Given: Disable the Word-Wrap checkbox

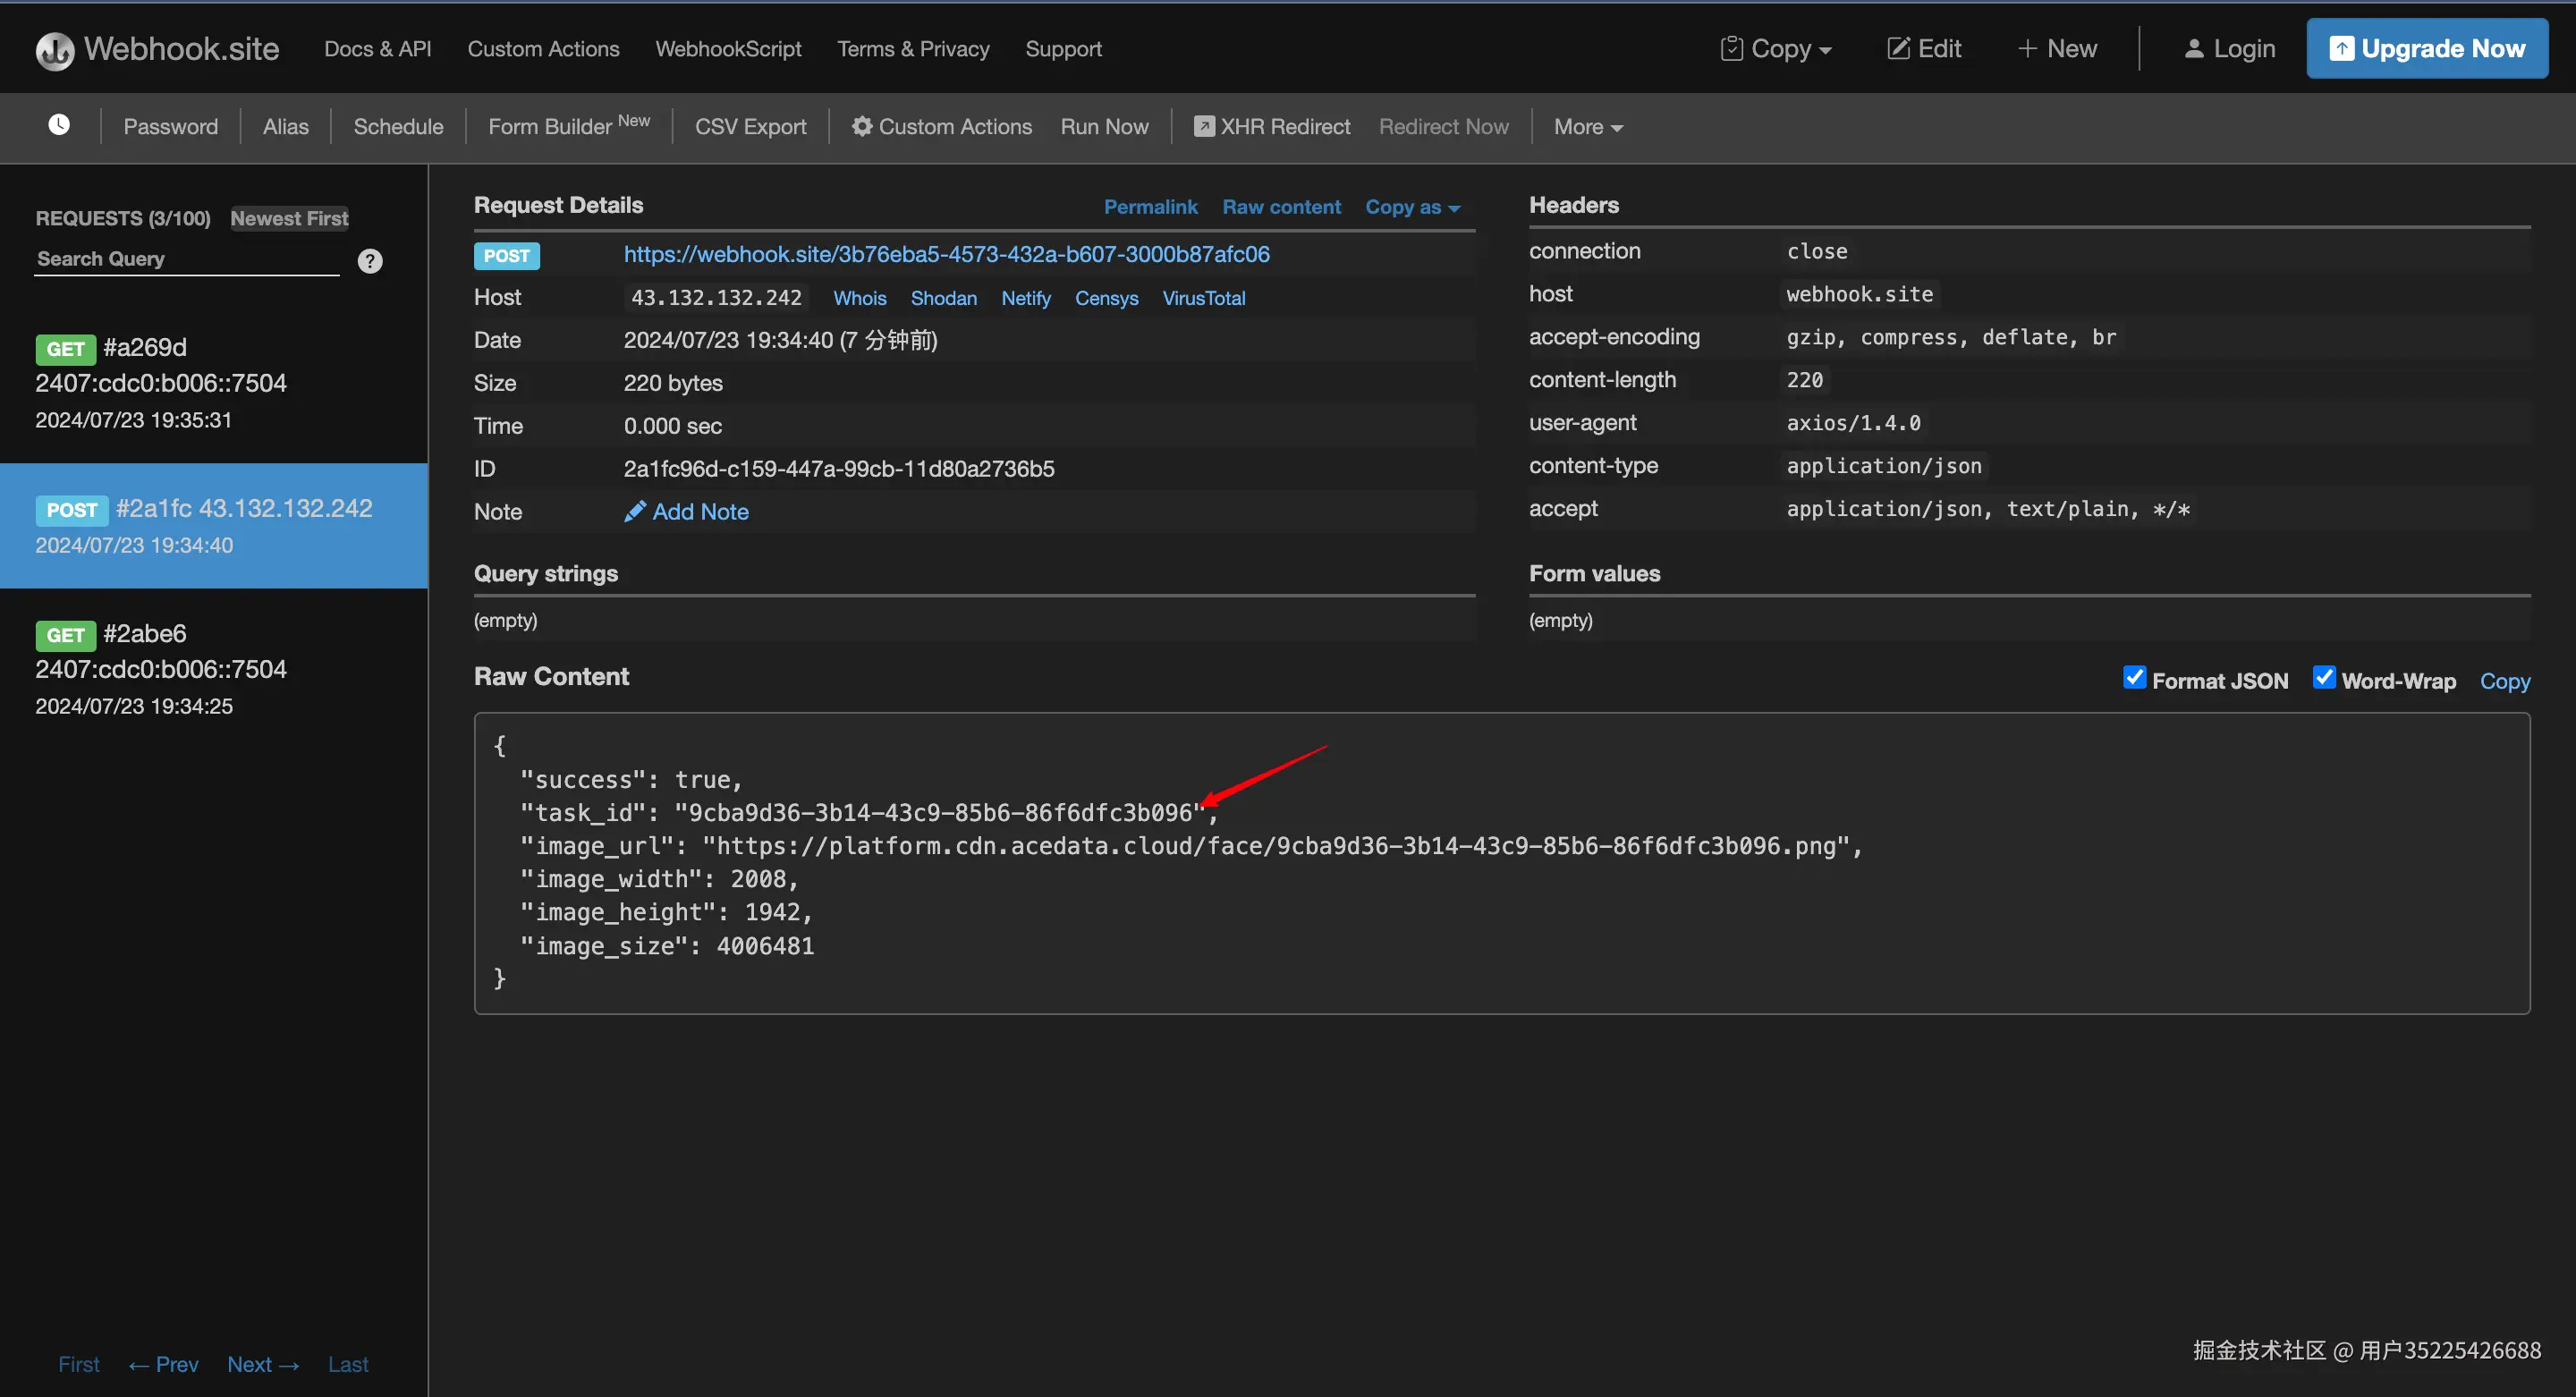Looking at the screenshot, I should pyautogui.click(x=2323, y=678).
